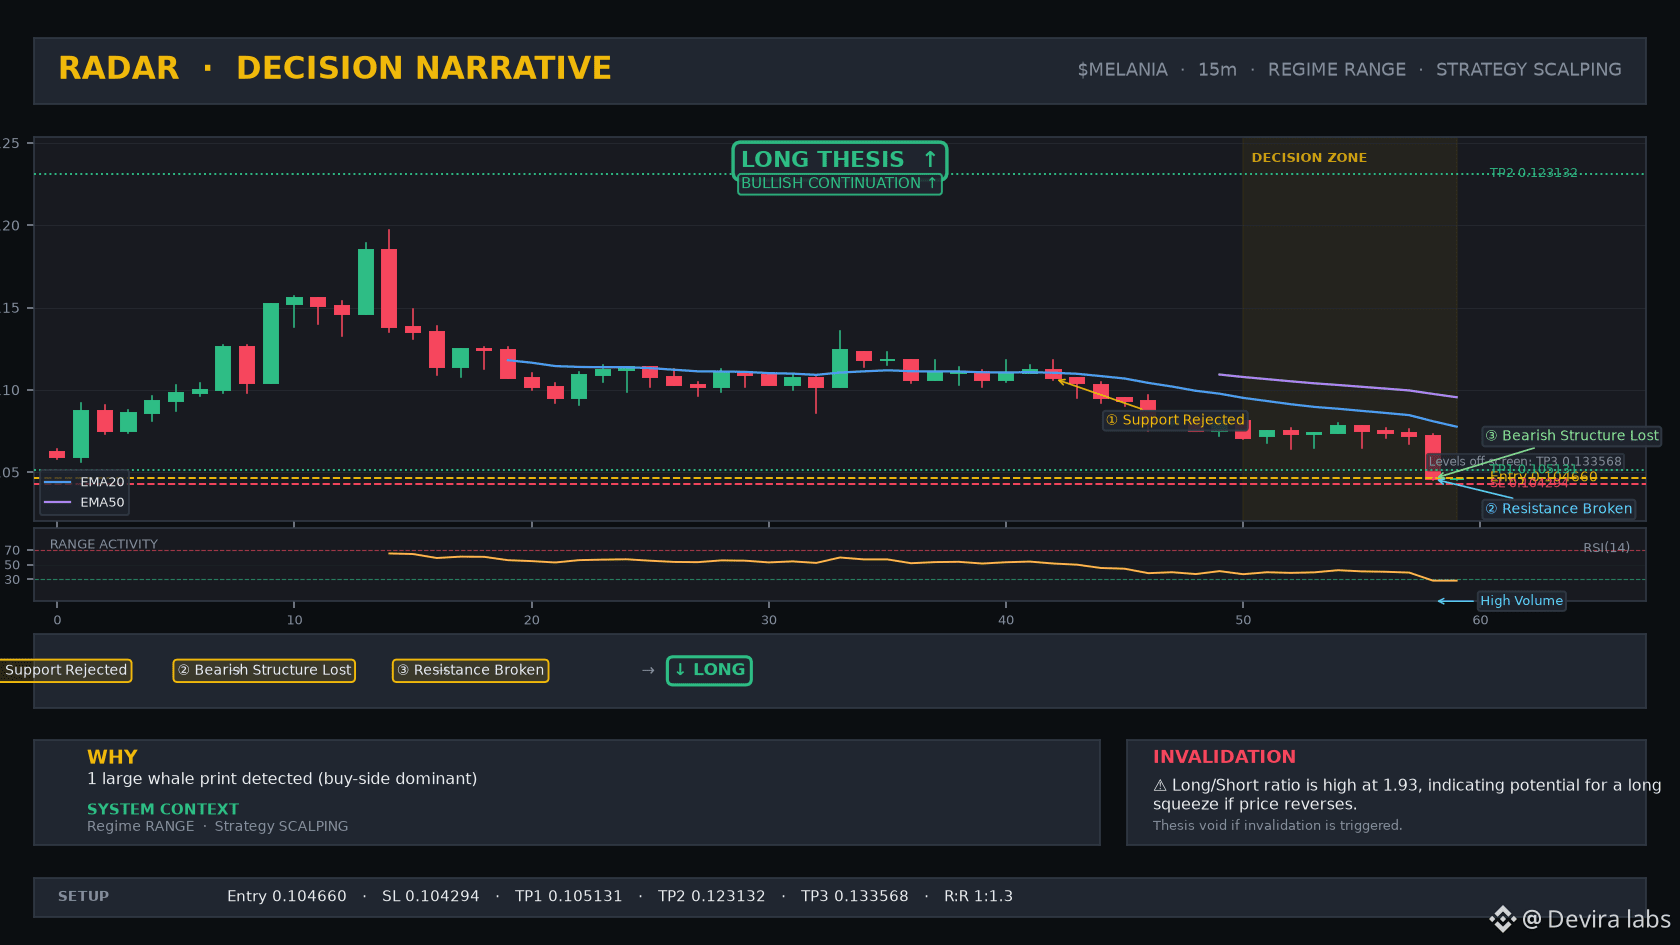Click the SETUP label

pos(83,897)
